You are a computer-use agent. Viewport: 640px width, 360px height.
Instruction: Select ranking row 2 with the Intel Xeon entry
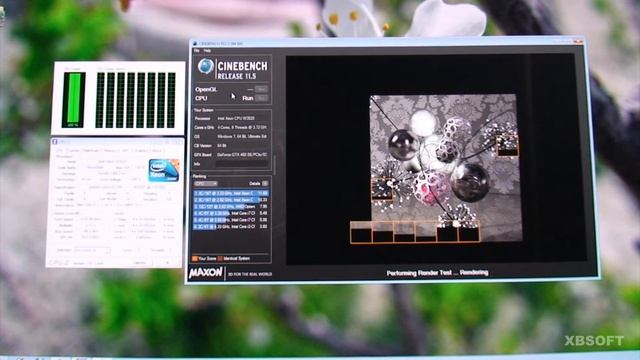coord(231,200)
